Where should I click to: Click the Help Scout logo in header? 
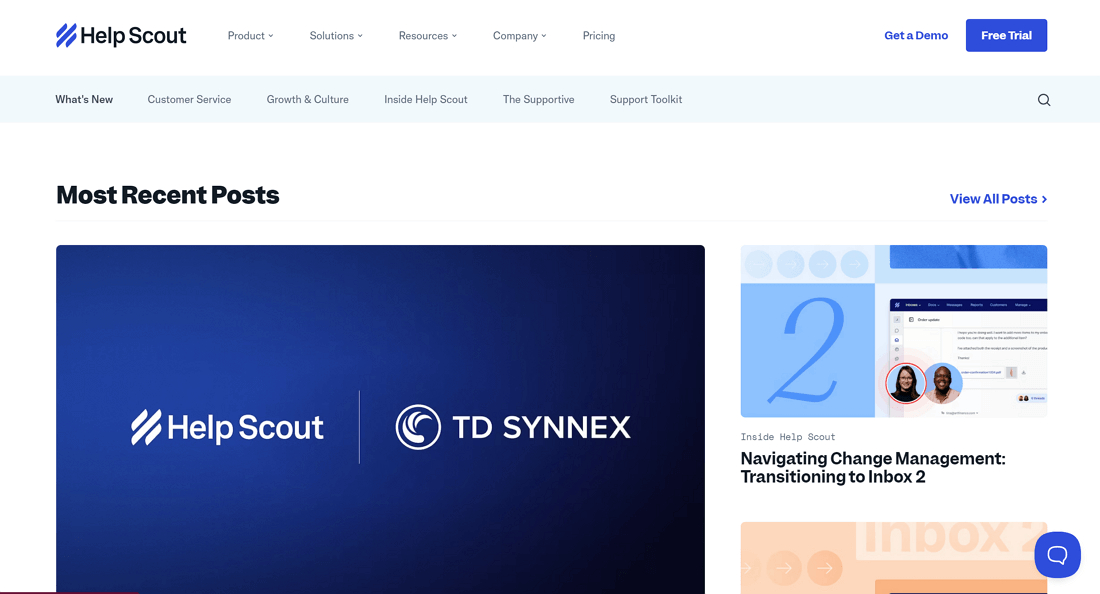[x=121, y=35]
